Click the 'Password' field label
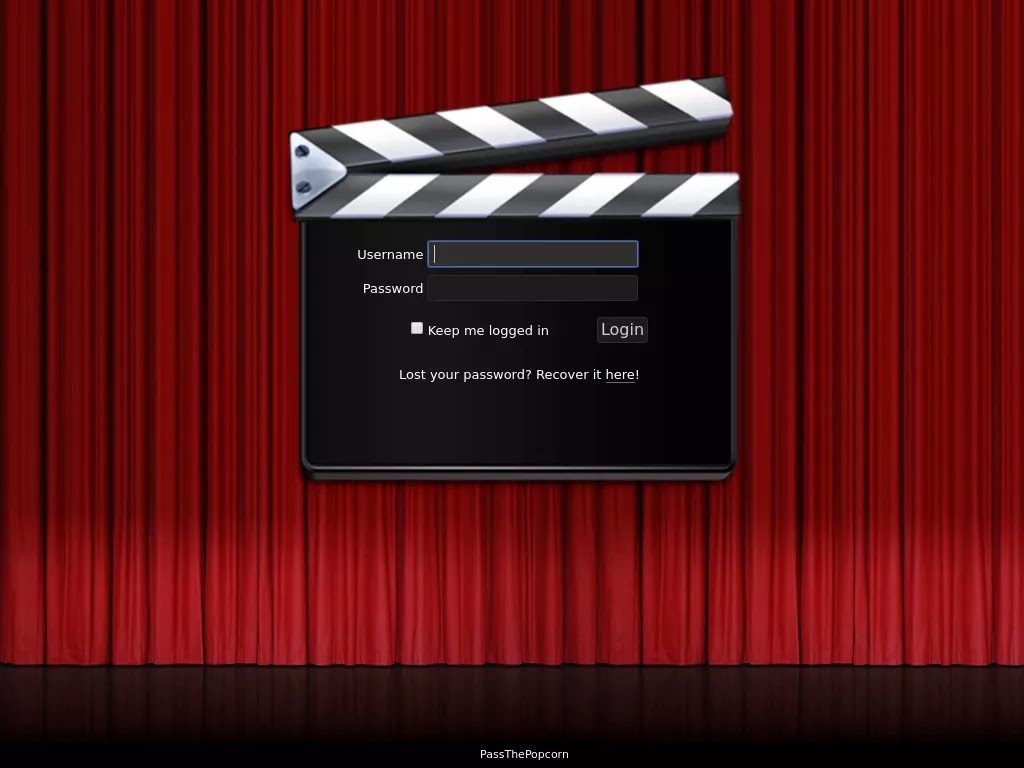 click(x=392, y=289)
